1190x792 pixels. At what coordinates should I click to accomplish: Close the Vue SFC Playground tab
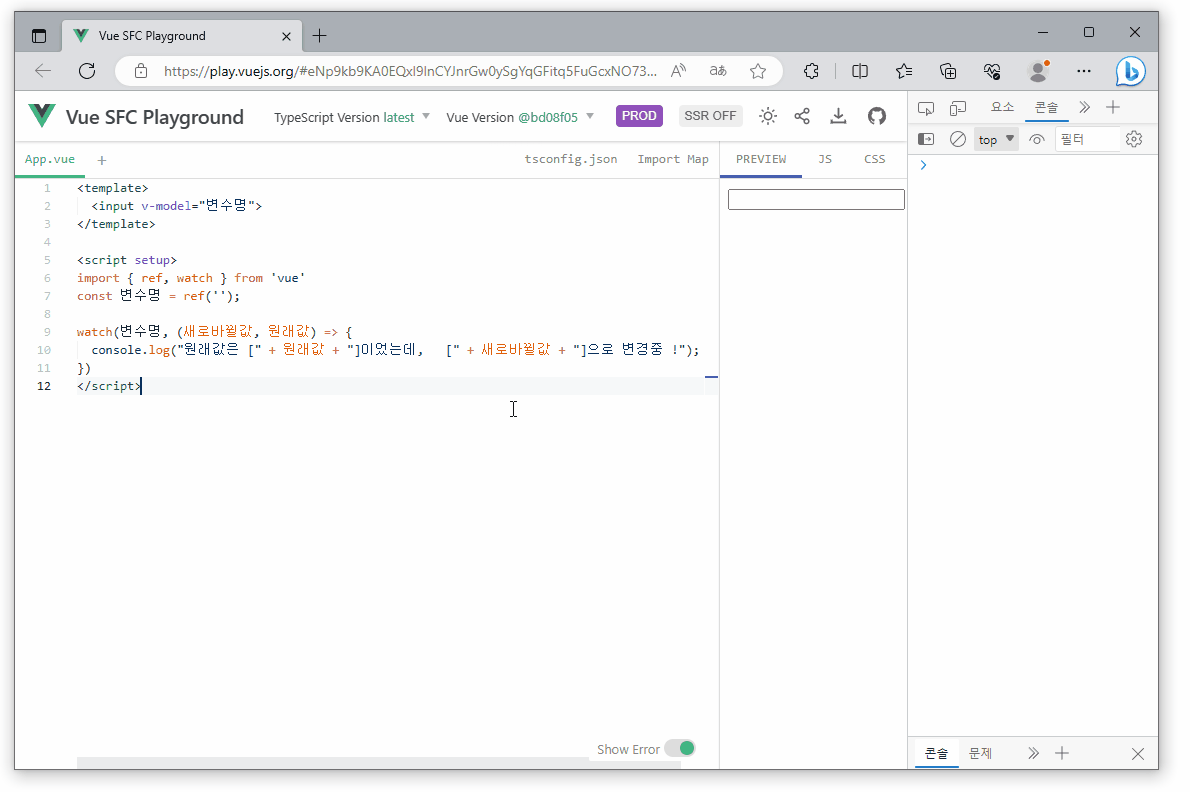(x=286, y=36)
